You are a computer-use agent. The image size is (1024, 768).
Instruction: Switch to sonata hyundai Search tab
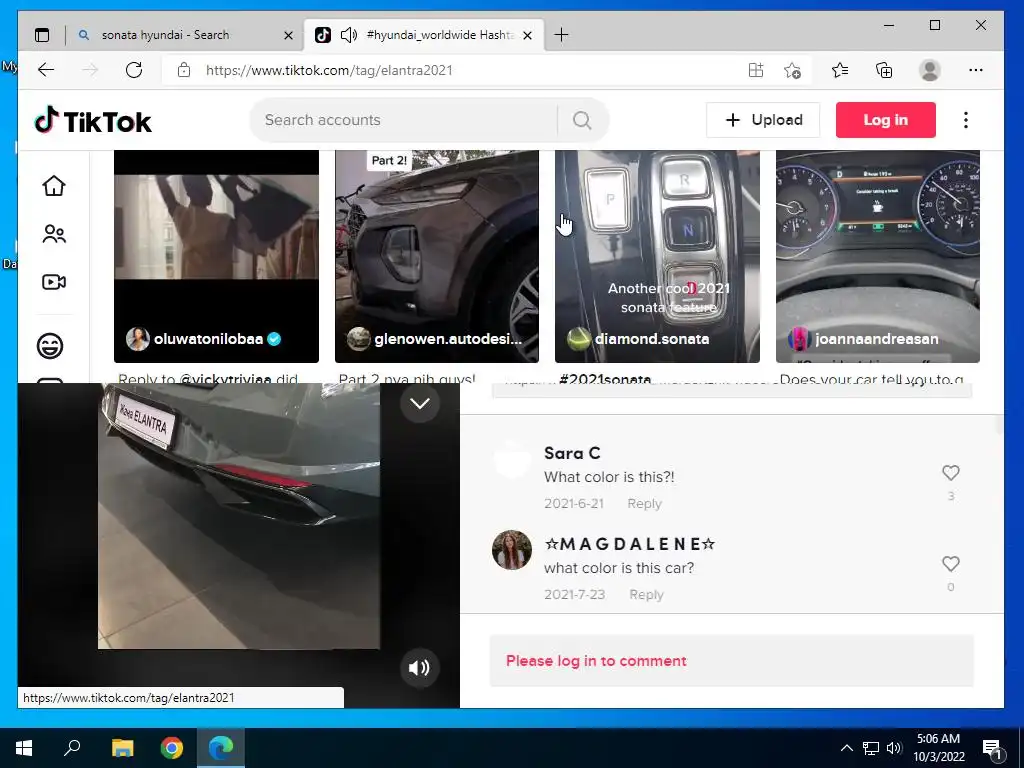pos(165,35)
